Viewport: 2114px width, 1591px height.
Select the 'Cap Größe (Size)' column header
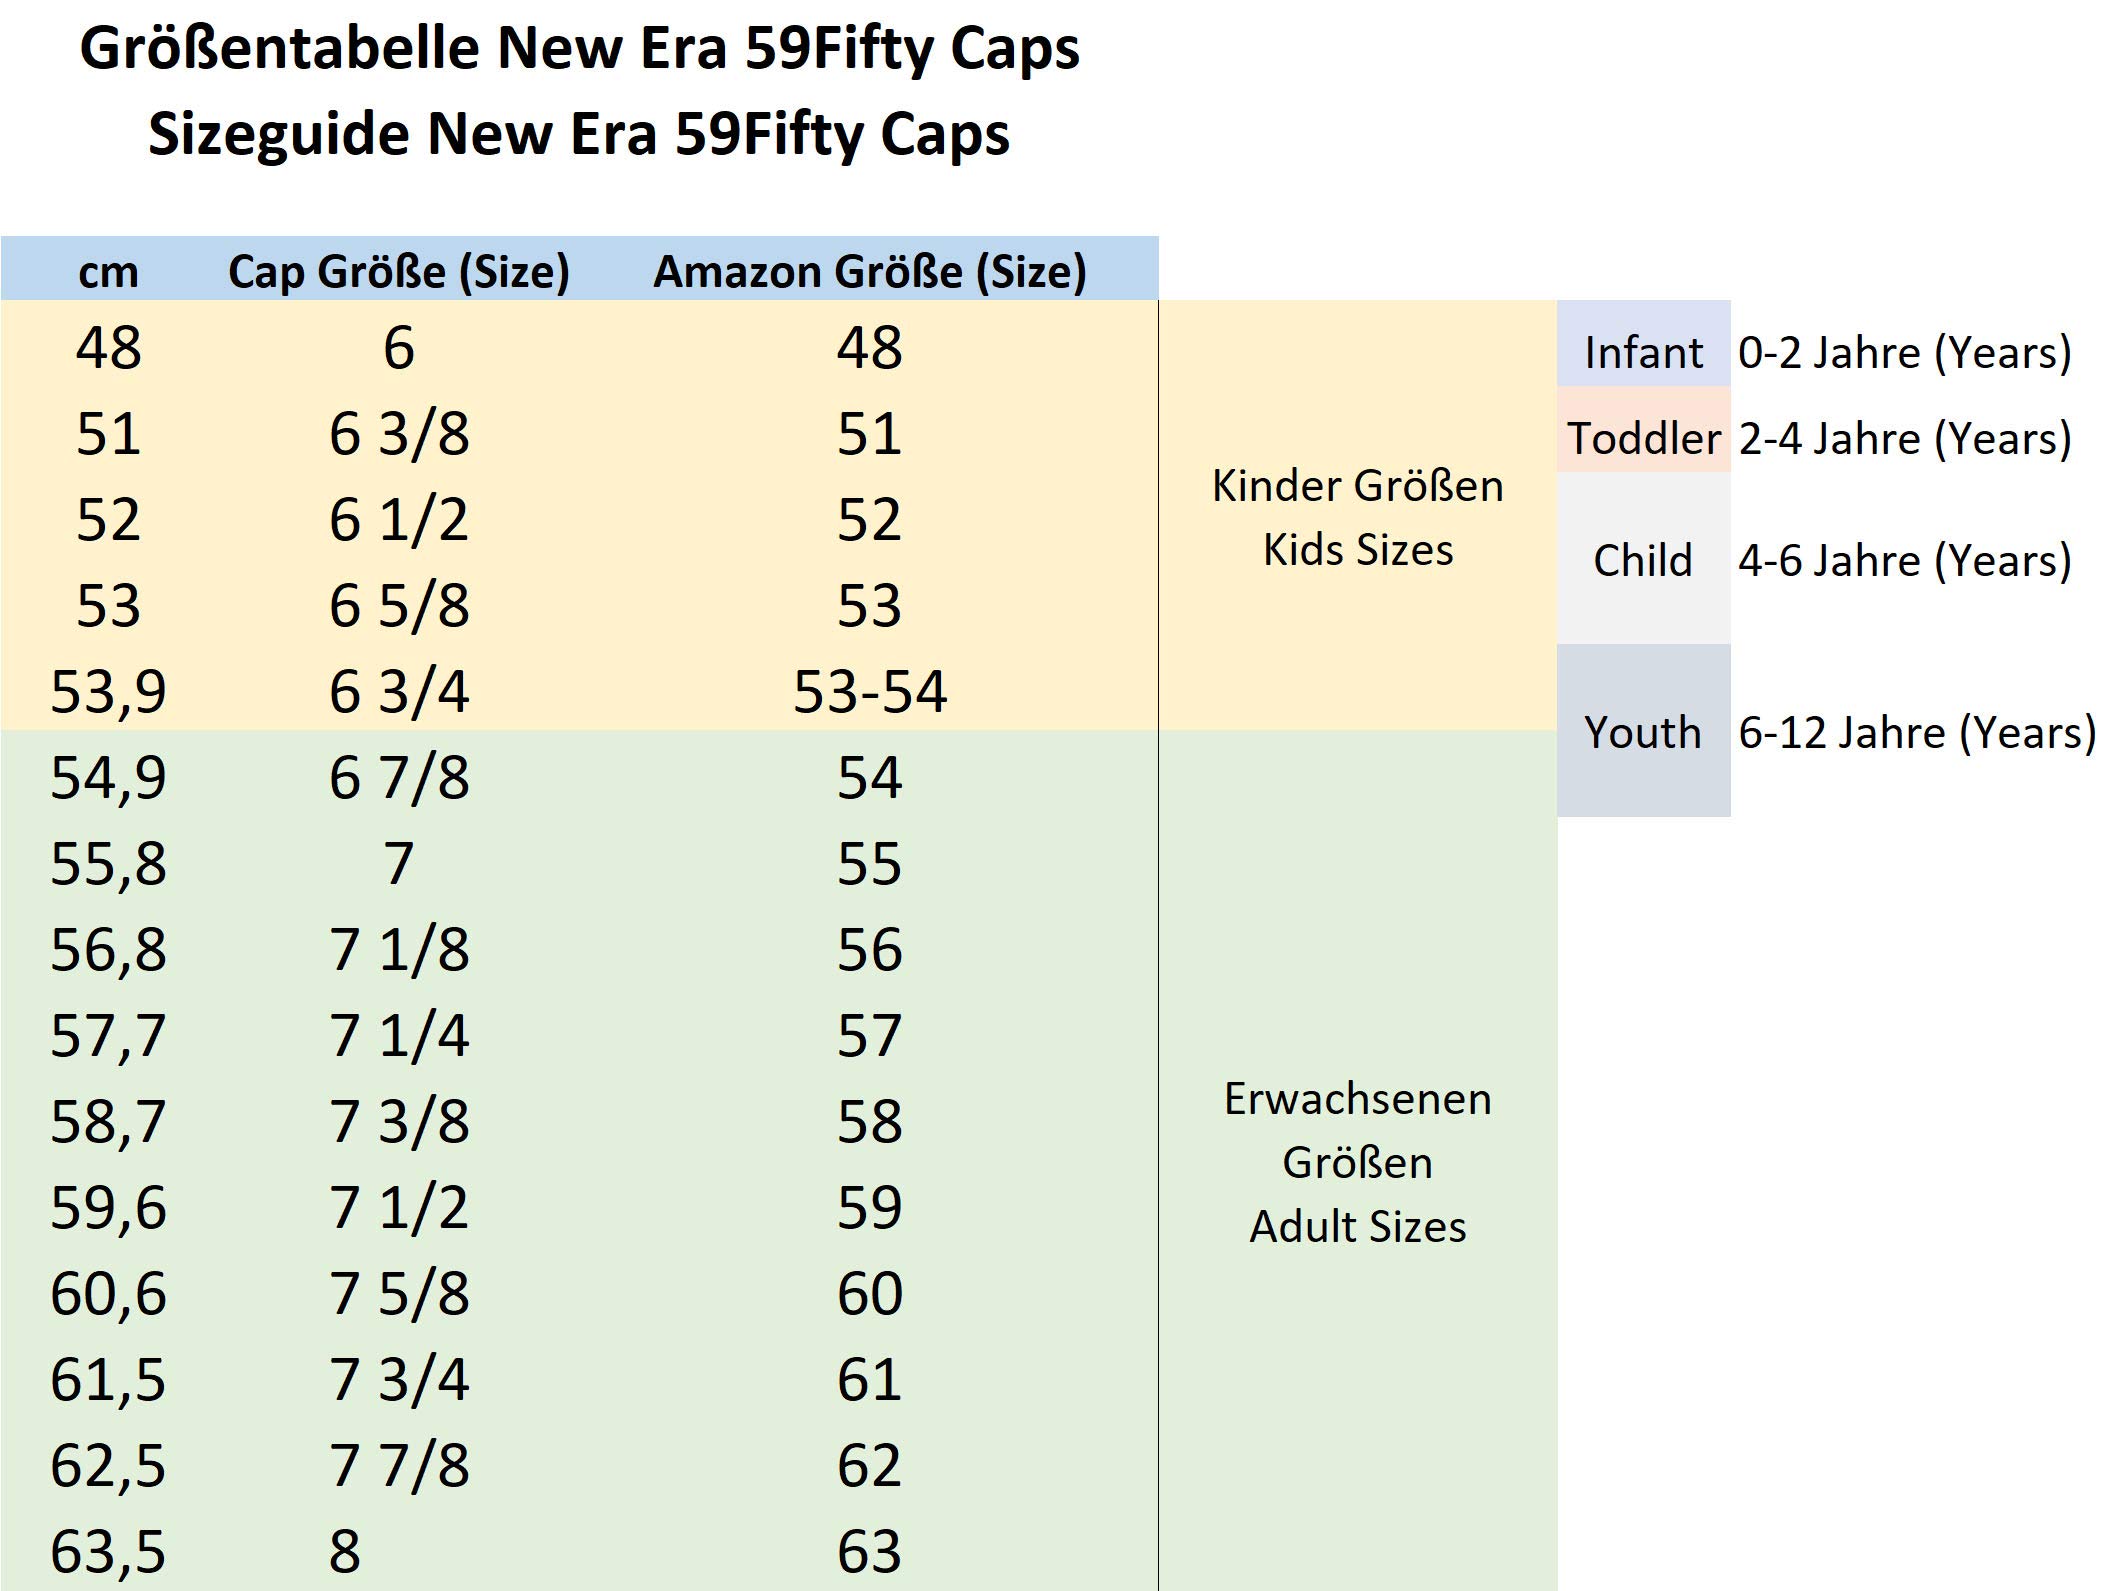pos(398,271)
